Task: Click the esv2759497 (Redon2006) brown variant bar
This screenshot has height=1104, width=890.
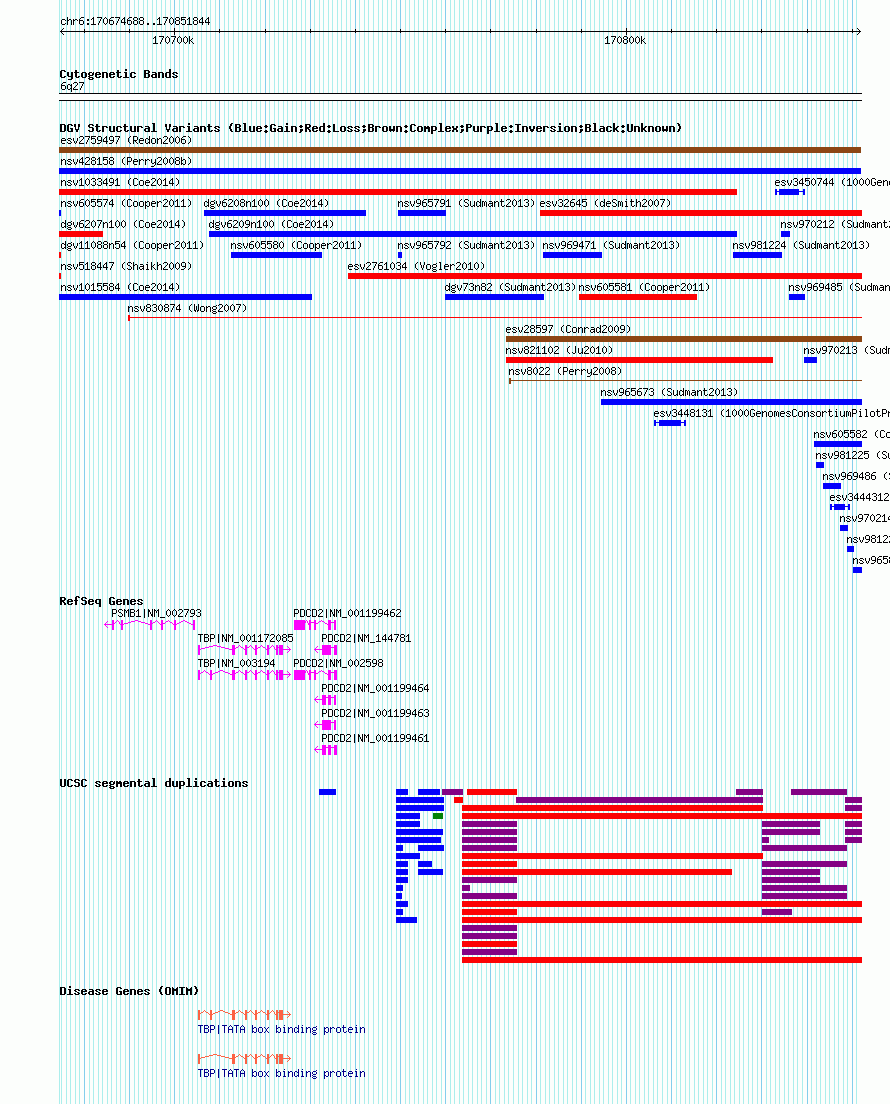Action: tap(460, 150)
